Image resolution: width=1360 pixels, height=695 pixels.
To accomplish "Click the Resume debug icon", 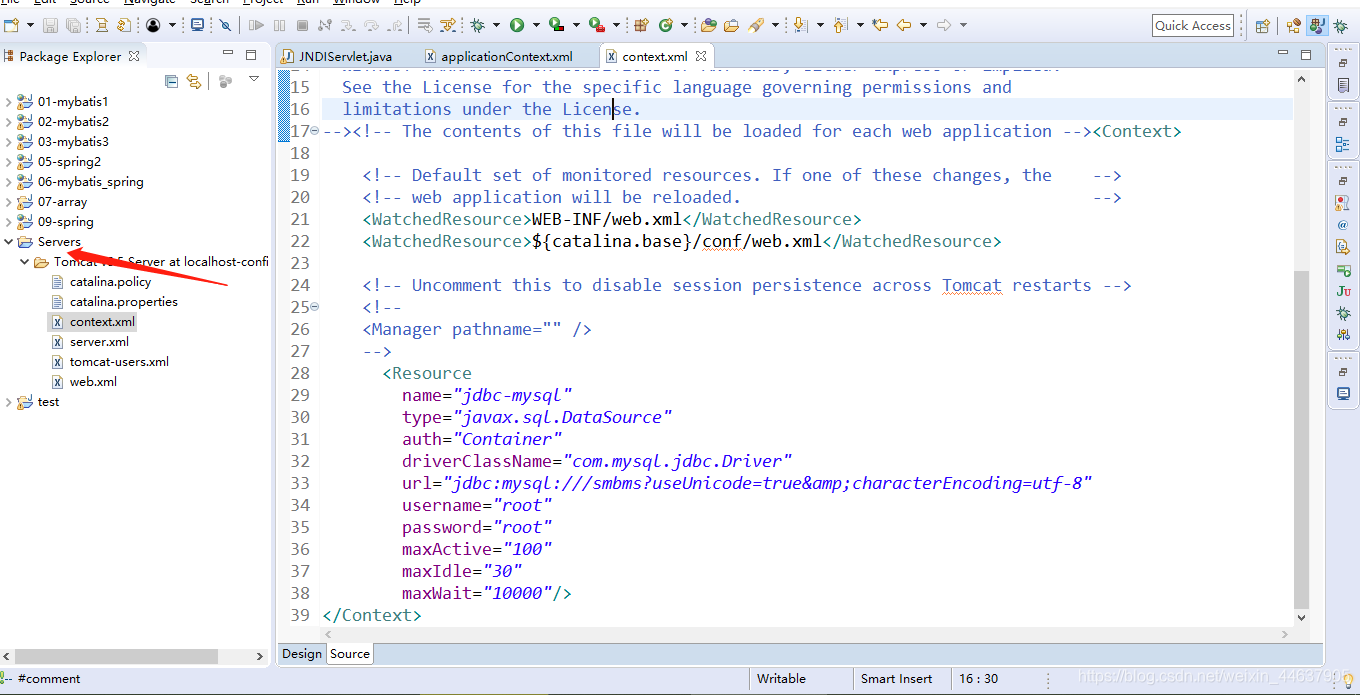I will click(257, 25).
